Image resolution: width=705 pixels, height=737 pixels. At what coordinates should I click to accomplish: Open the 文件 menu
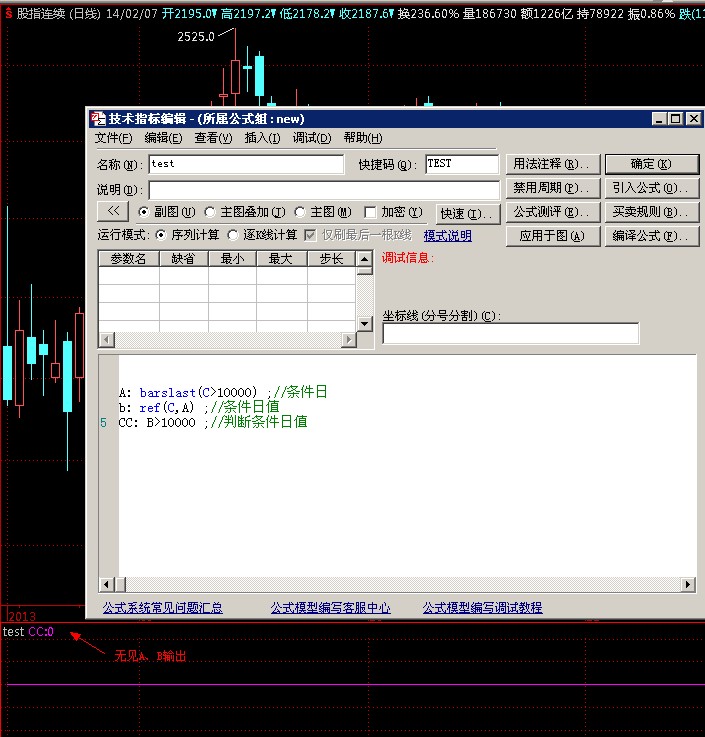click(113, 138)
